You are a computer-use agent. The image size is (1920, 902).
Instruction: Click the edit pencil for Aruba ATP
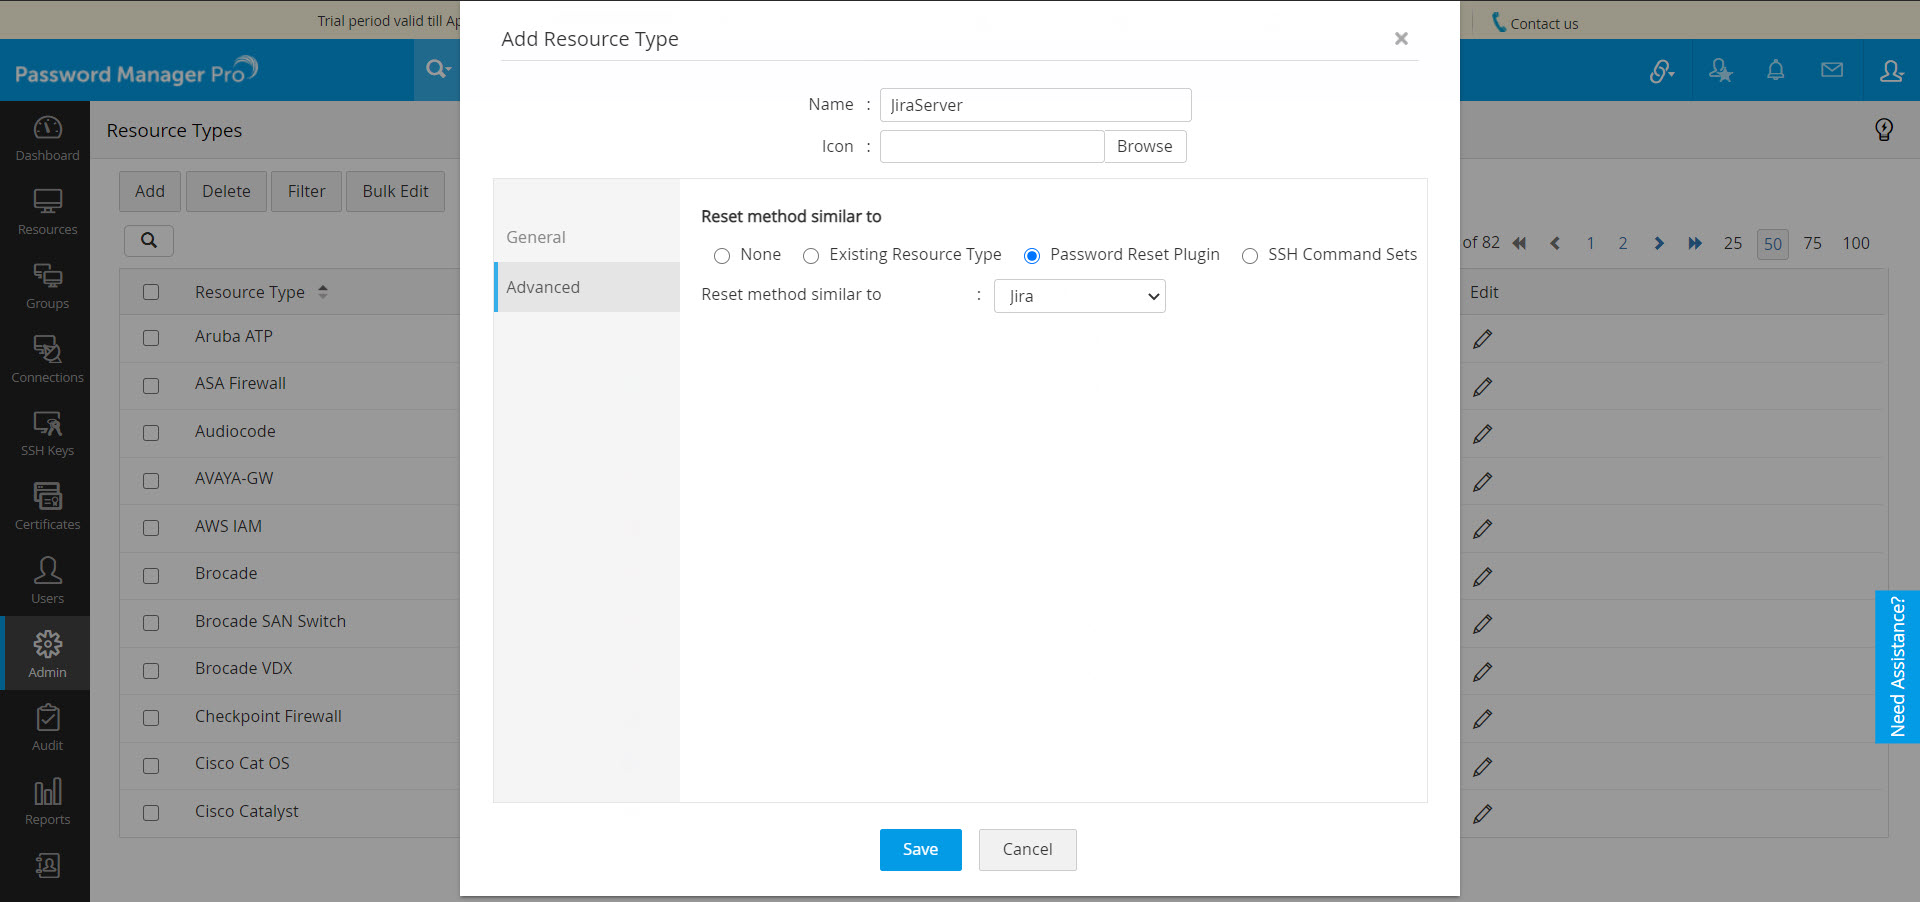pyautogui.click(x=1482, y=339)
